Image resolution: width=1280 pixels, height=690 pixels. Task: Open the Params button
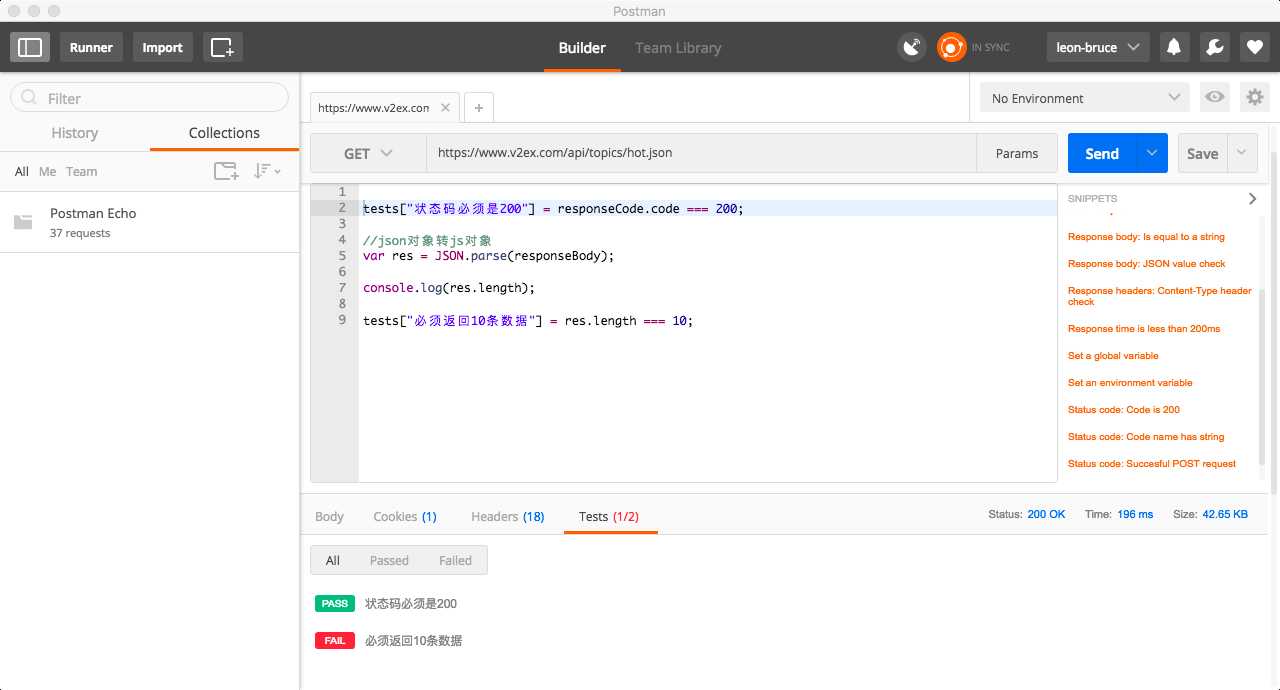click(x=1017, y=153)
